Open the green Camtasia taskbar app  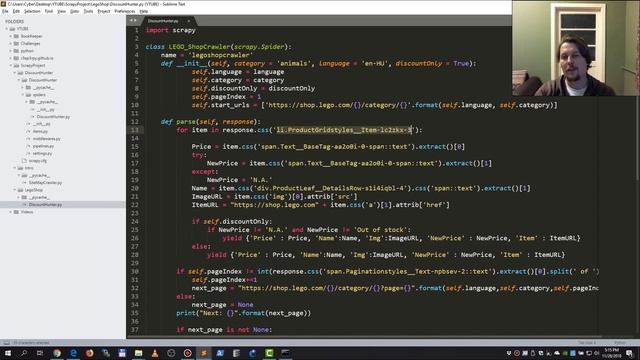click(269, 353)
